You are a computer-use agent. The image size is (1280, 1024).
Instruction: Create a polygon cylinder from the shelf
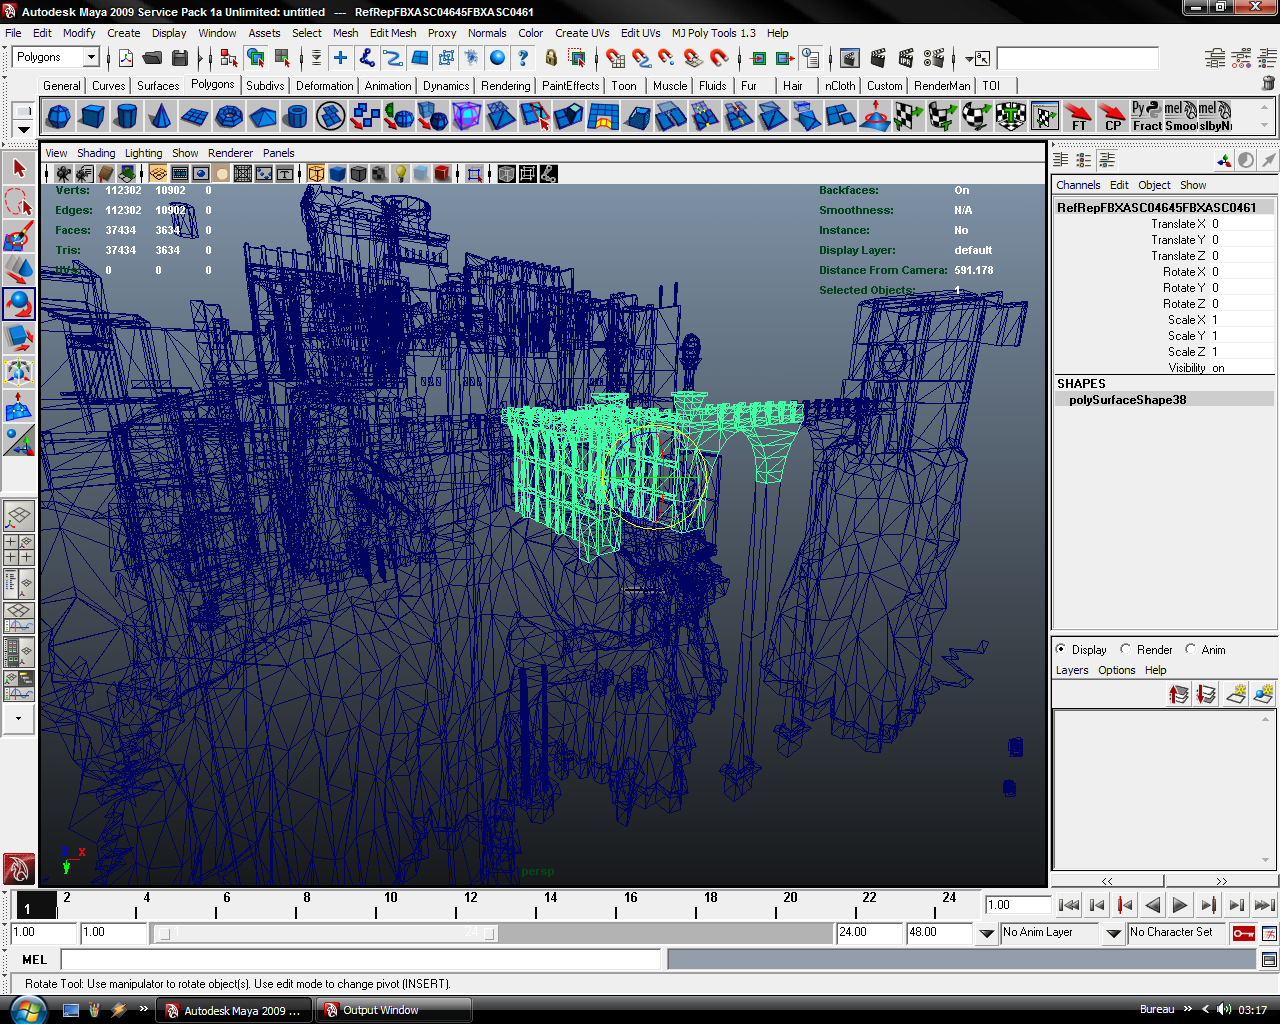click(126, 116)
